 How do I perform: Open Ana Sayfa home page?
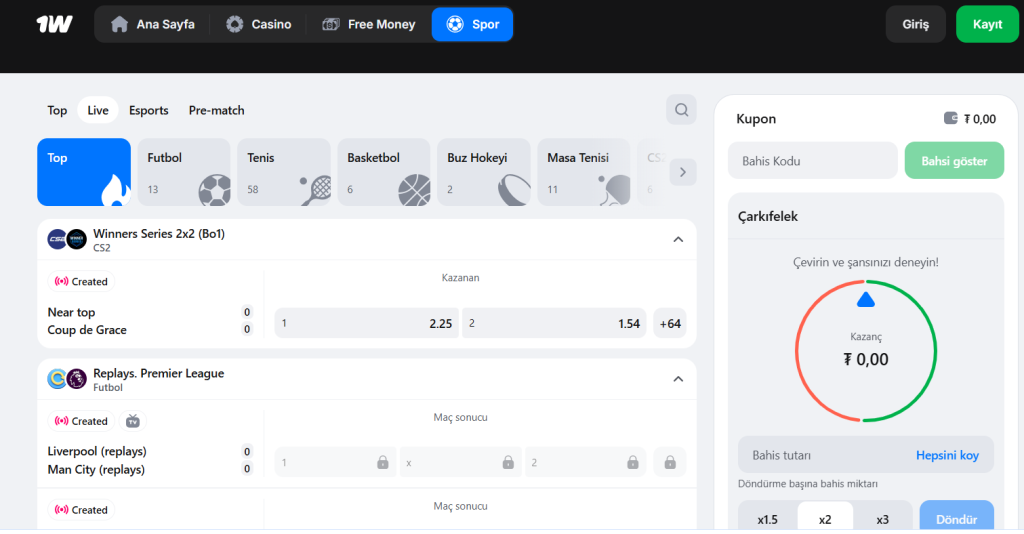click(x=153, y=24)
